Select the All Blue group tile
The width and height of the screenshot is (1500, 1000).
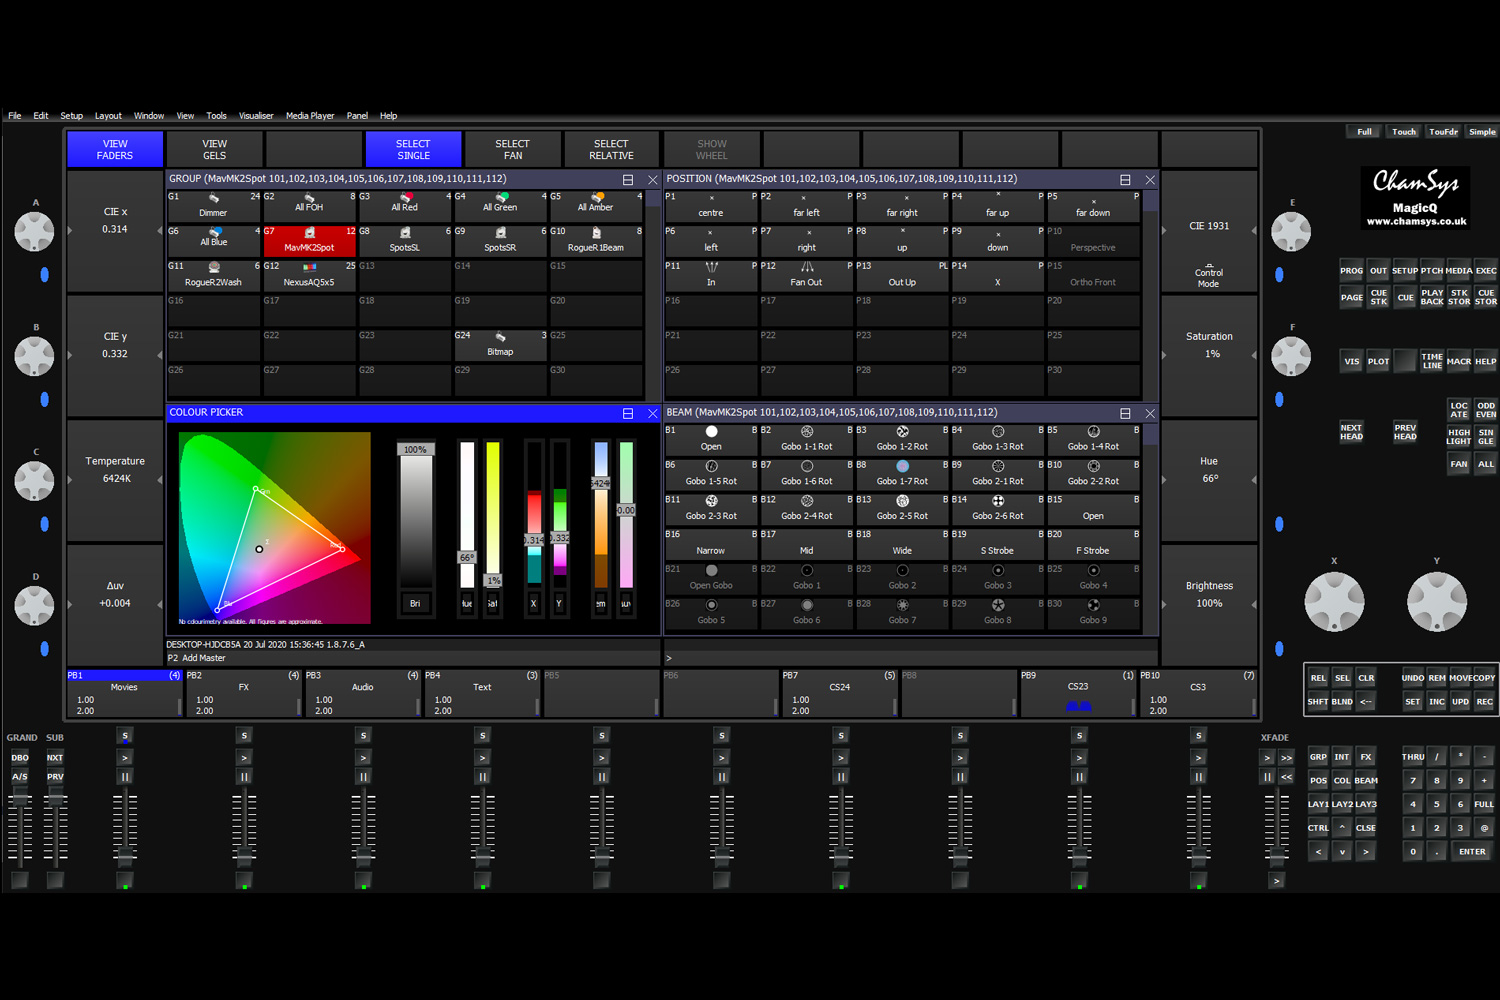pyautogui.click(x=214, y=241)
